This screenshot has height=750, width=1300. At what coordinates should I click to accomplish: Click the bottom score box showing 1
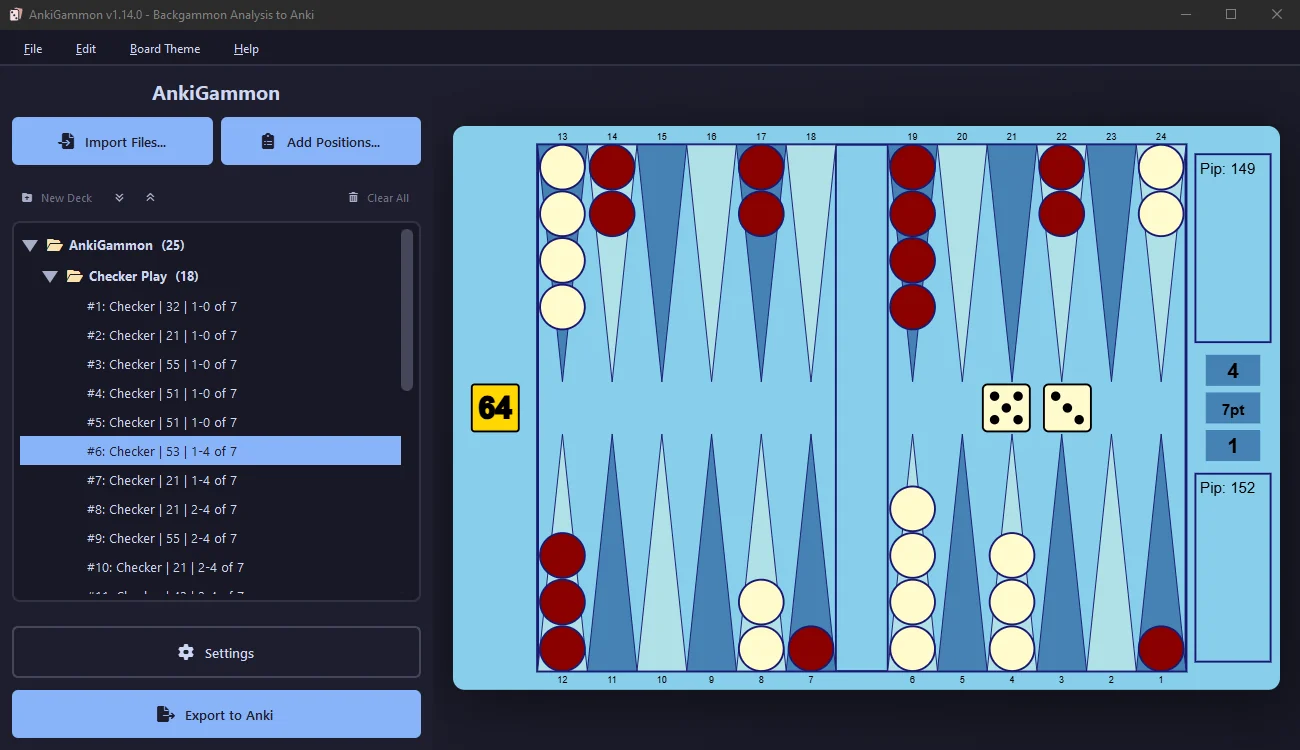[1233, 446]
